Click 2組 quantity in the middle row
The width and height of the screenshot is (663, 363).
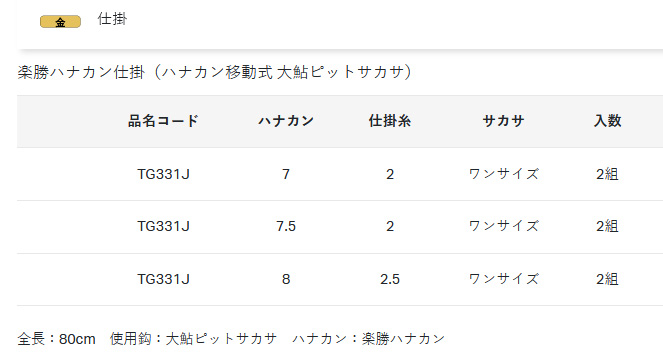[607, 226]
